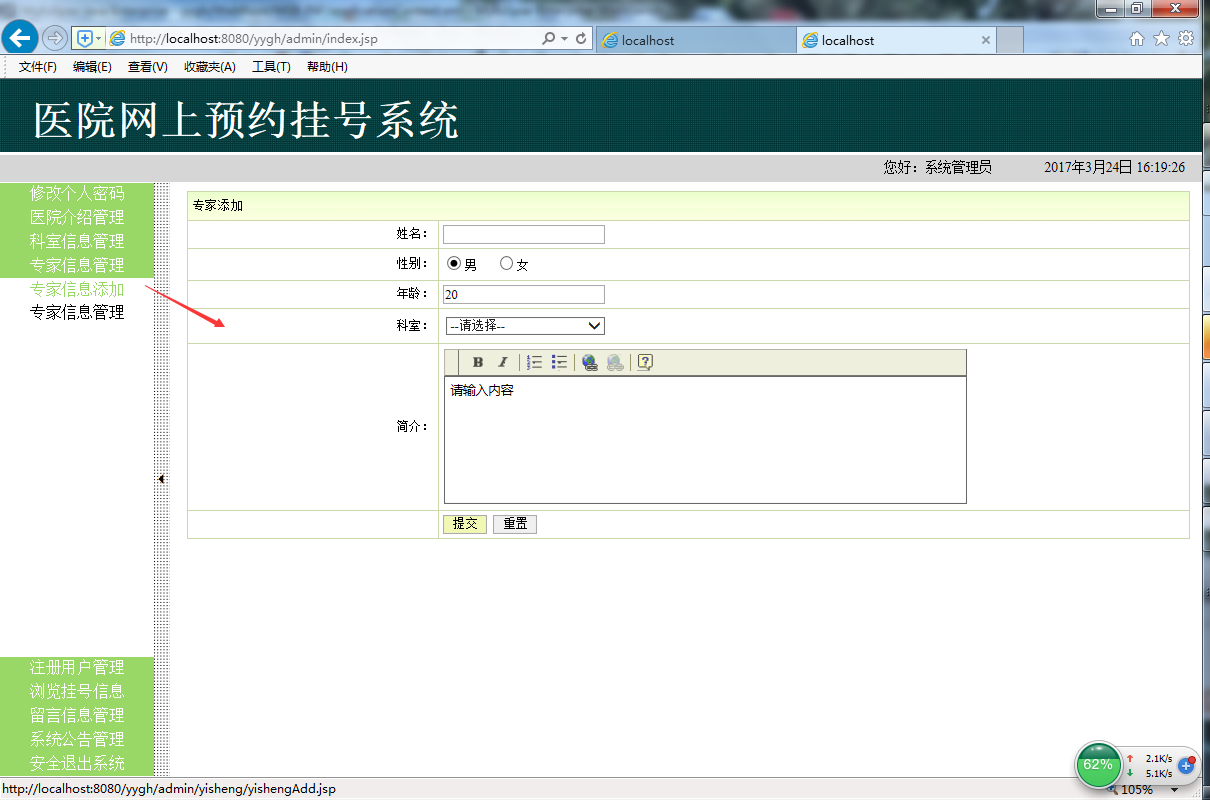The image size is (1210, 800).
Task: Go forward with the browser forward arrow
Action: click(54, 39)
